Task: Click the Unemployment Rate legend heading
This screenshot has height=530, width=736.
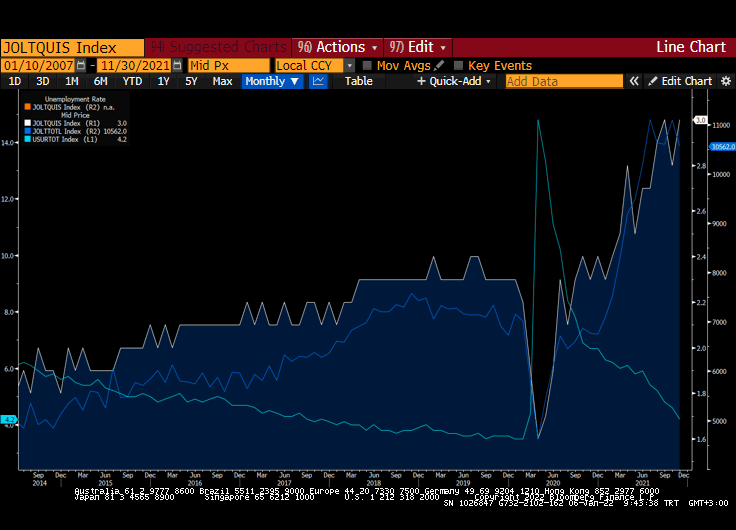Action: 75,99
